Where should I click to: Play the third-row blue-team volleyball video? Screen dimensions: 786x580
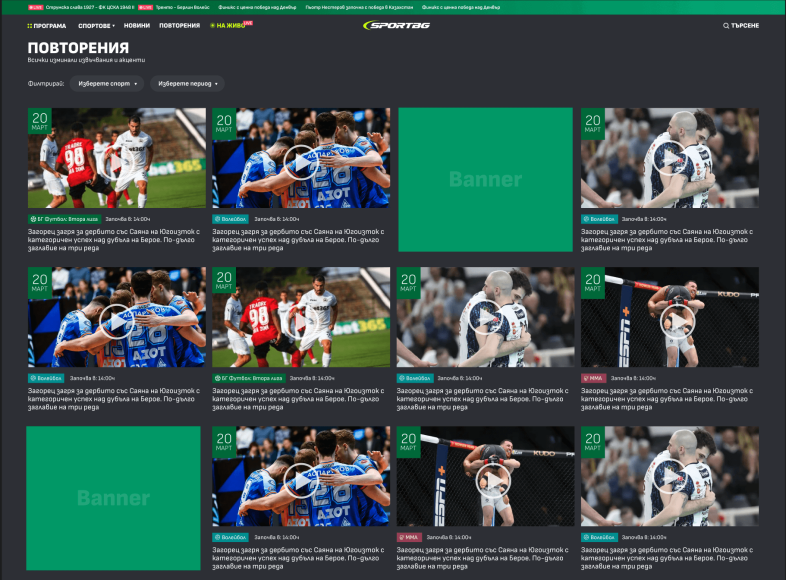301,480
